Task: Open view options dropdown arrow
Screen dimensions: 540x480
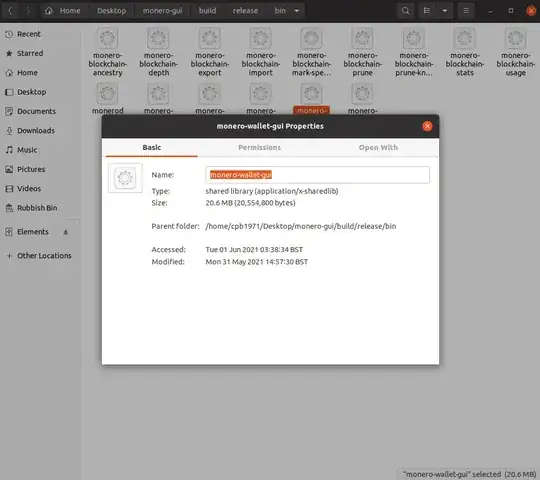Action: [445, 11]
